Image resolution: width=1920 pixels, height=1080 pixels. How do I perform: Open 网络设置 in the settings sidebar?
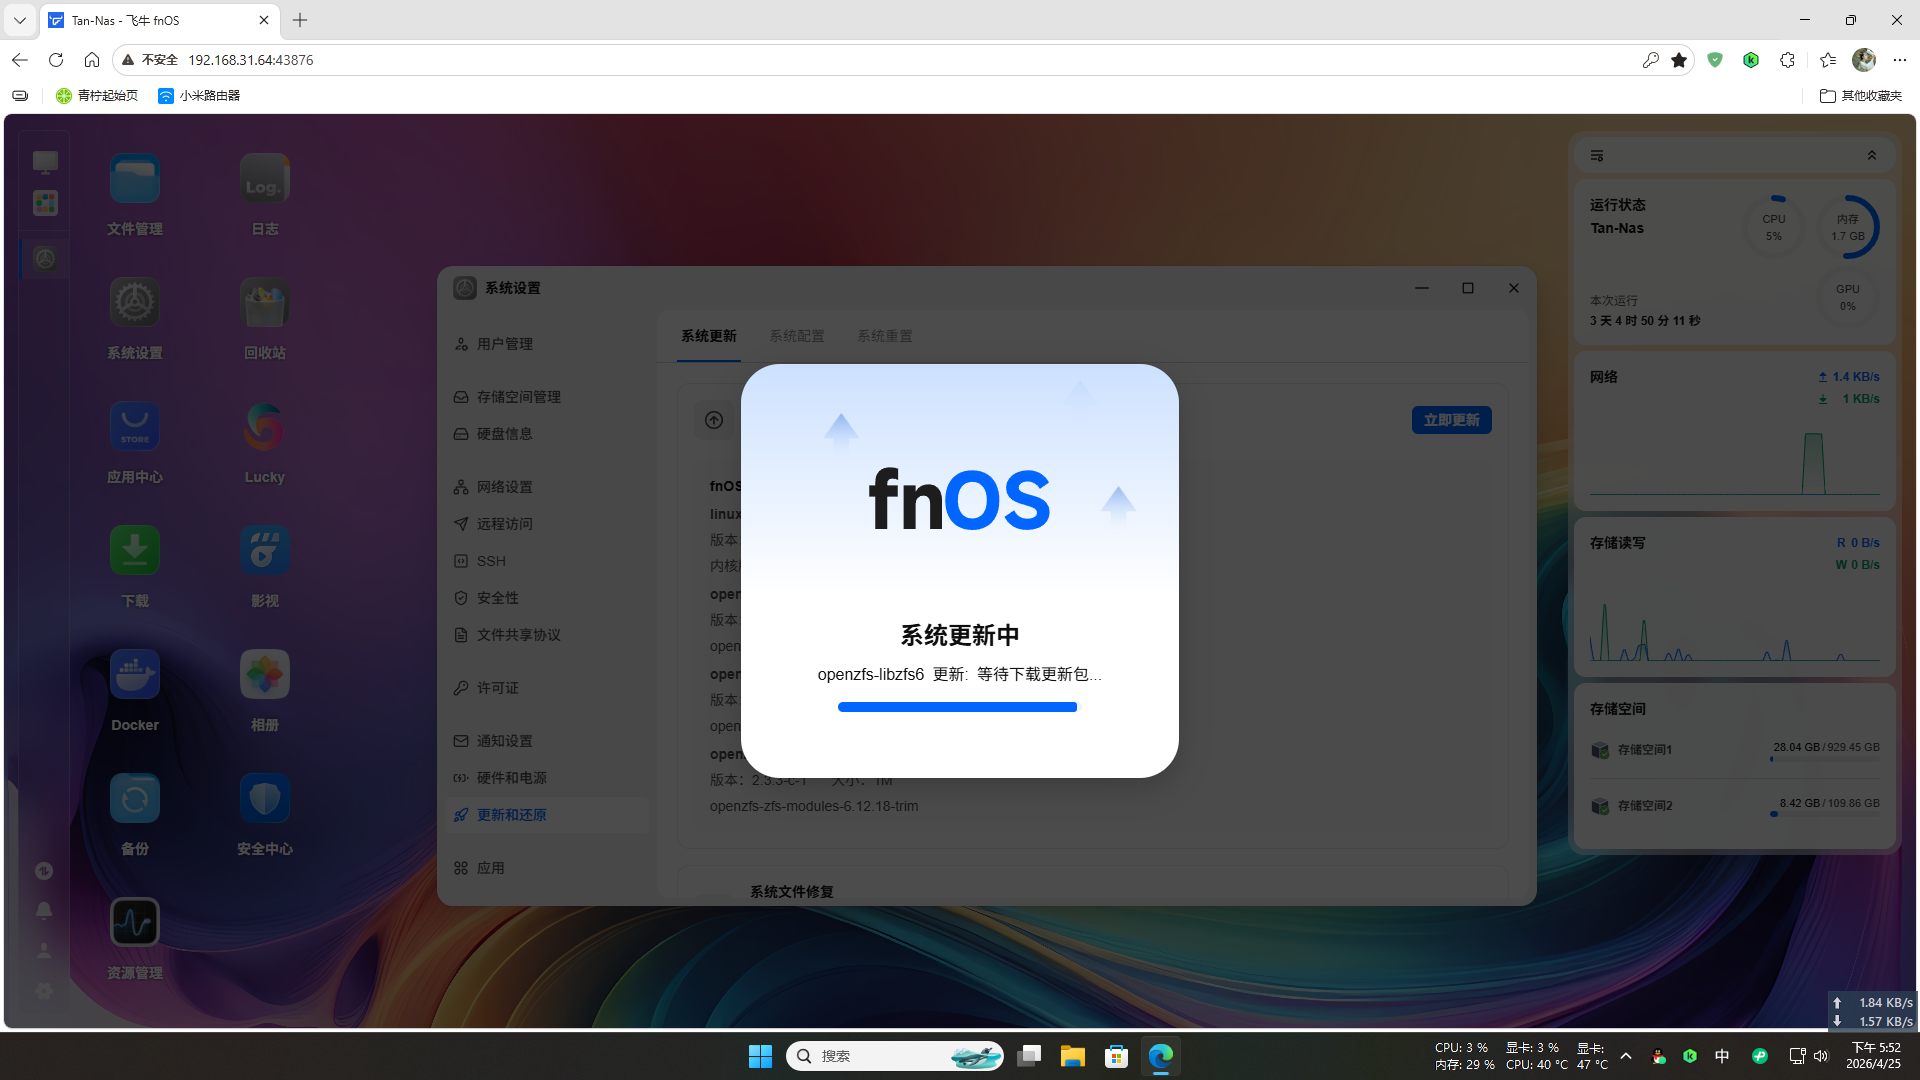(x=548, y=487)
